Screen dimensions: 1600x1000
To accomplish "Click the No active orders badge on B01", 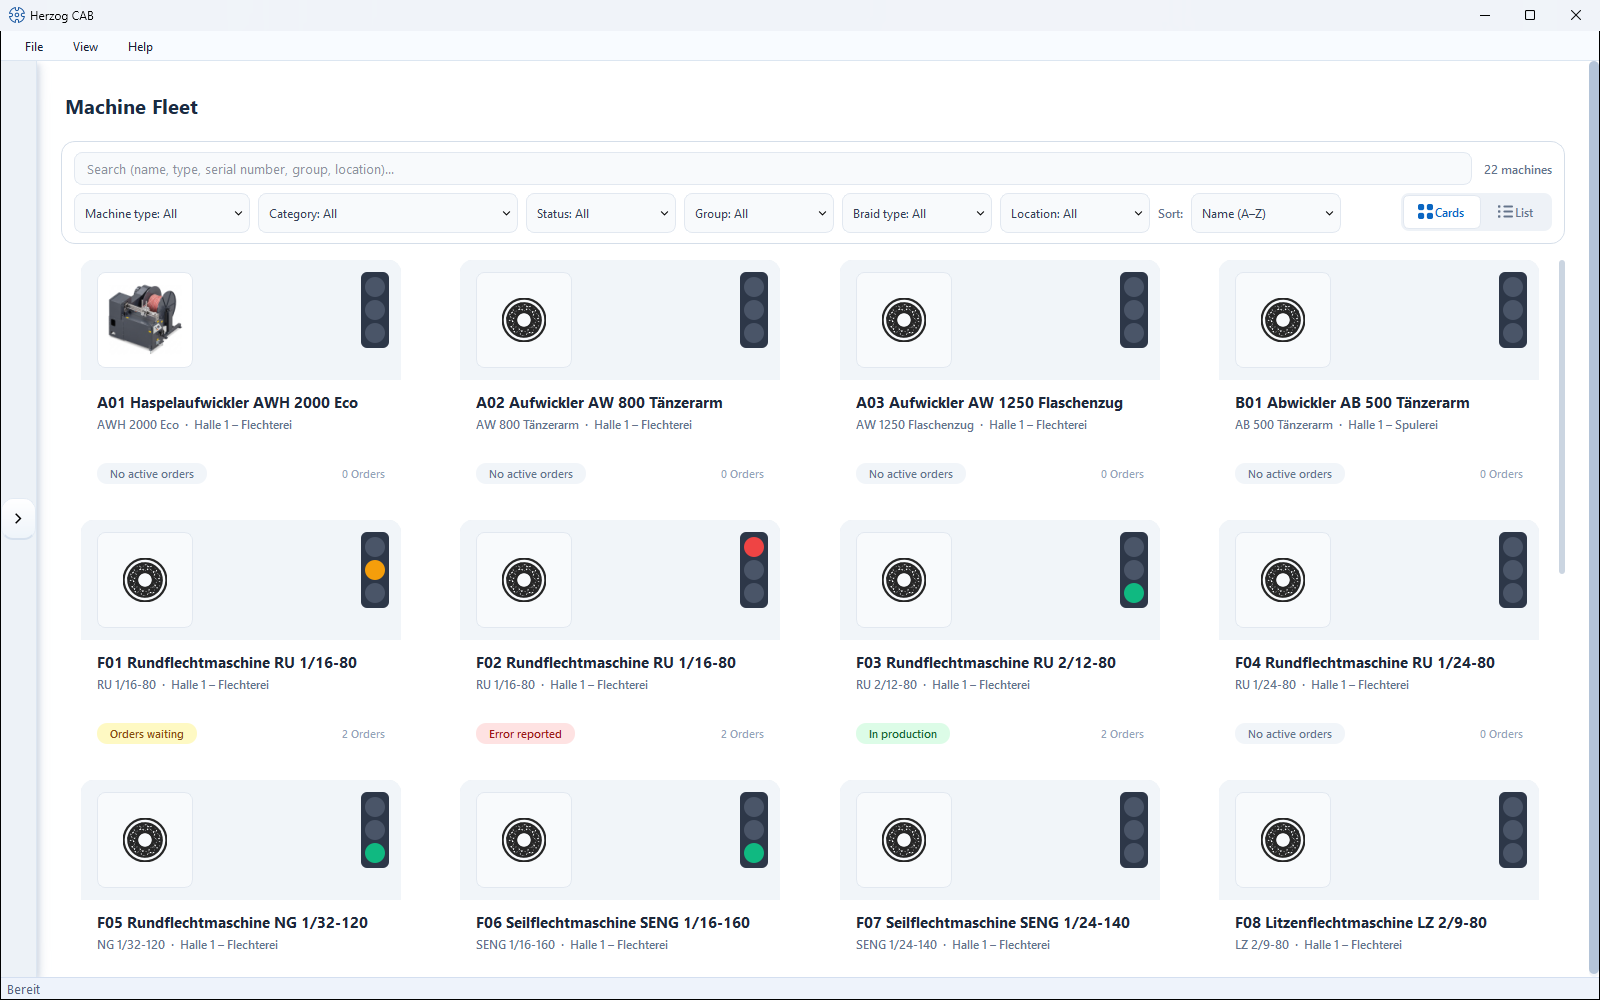I will pyautogui.click(x=1290, y=474).
